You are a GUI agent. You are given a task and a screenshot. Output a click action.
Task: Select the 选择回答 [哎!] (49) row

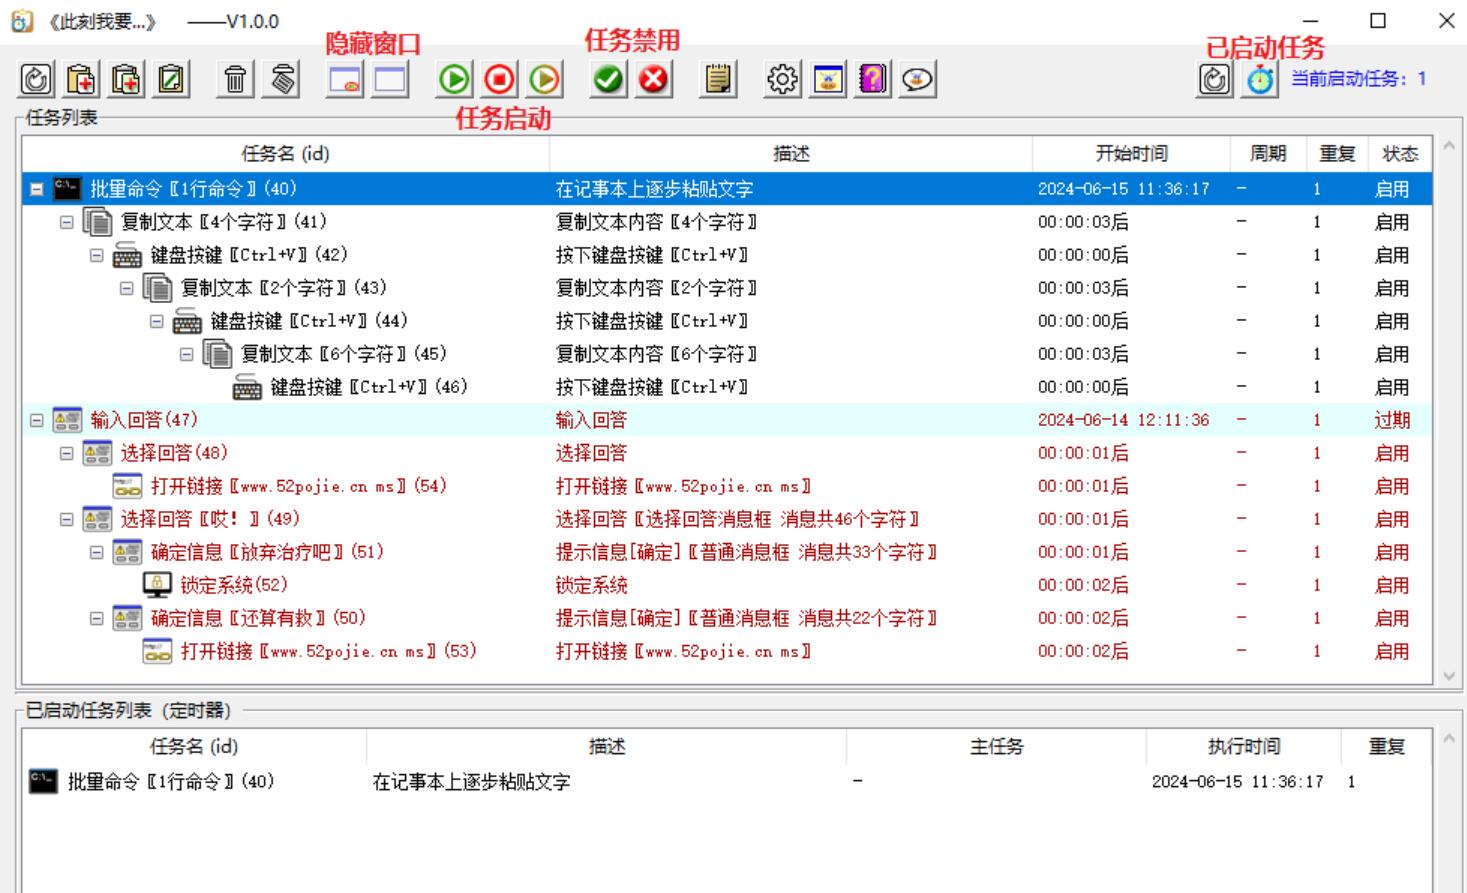(727, 519)
